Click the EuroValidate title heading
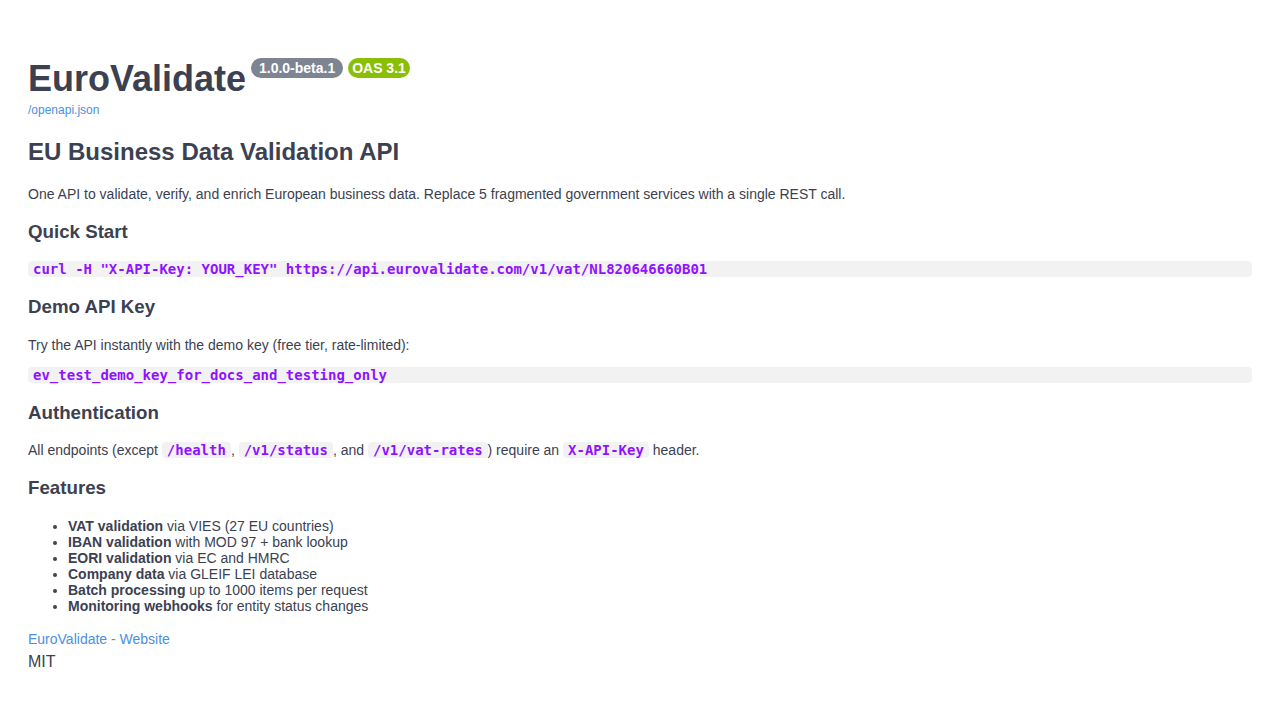Viewport: 1280px width, 720px height. click(137, 78)
